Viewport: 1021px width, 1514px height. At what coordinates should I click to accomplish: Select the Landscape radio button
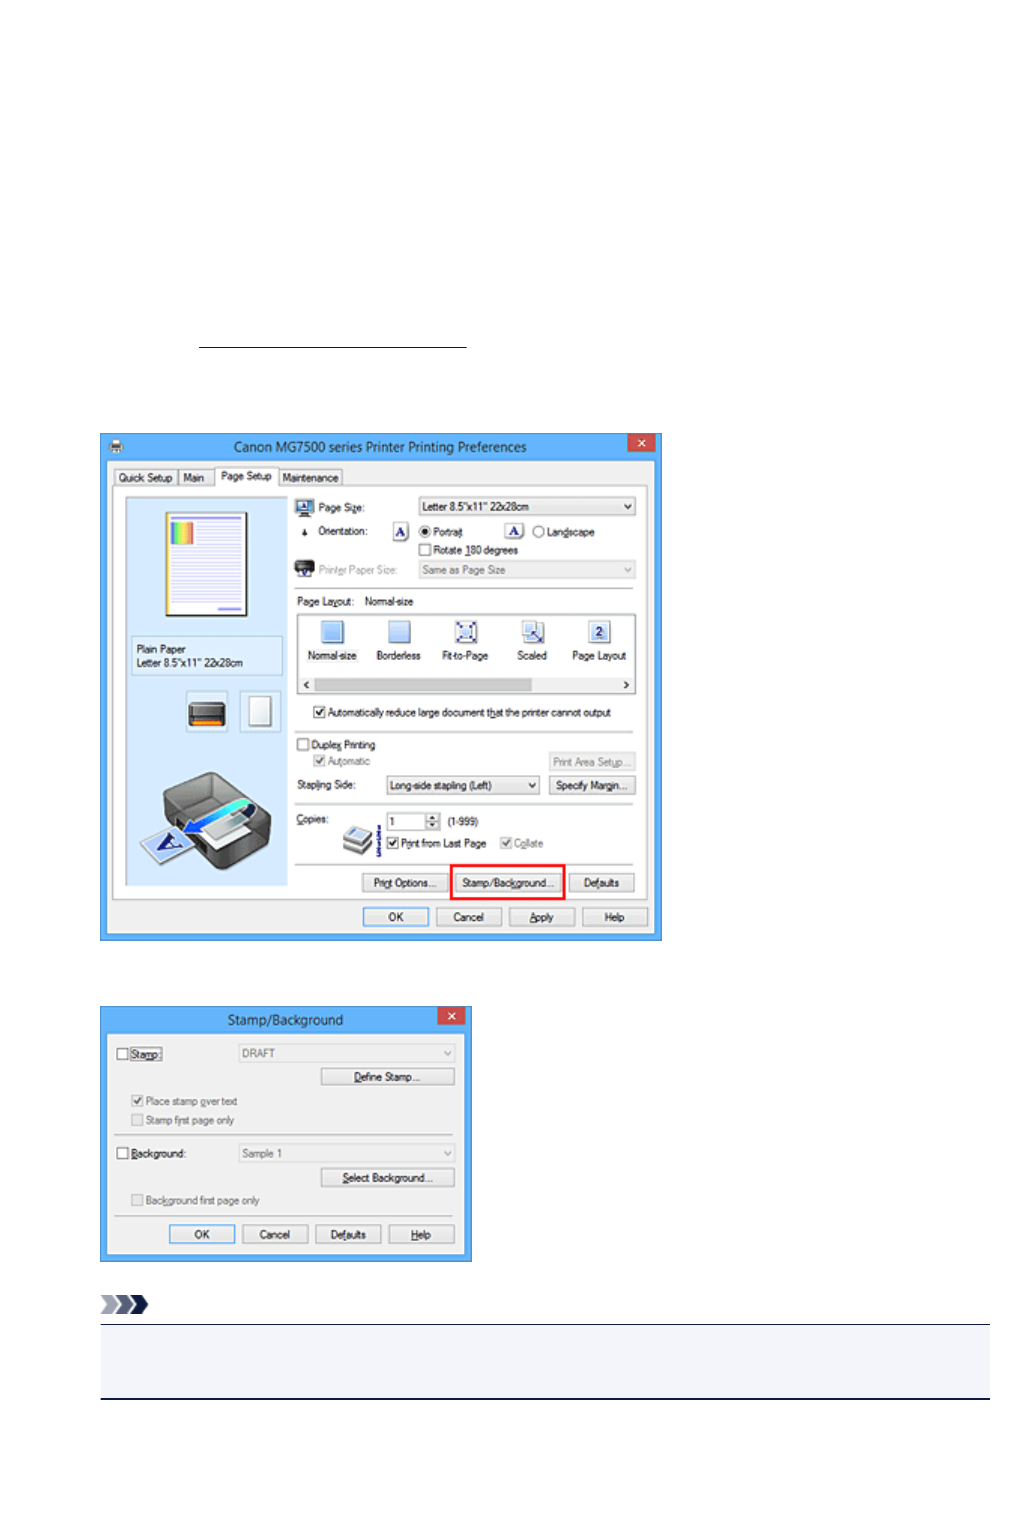click(538, 532)
